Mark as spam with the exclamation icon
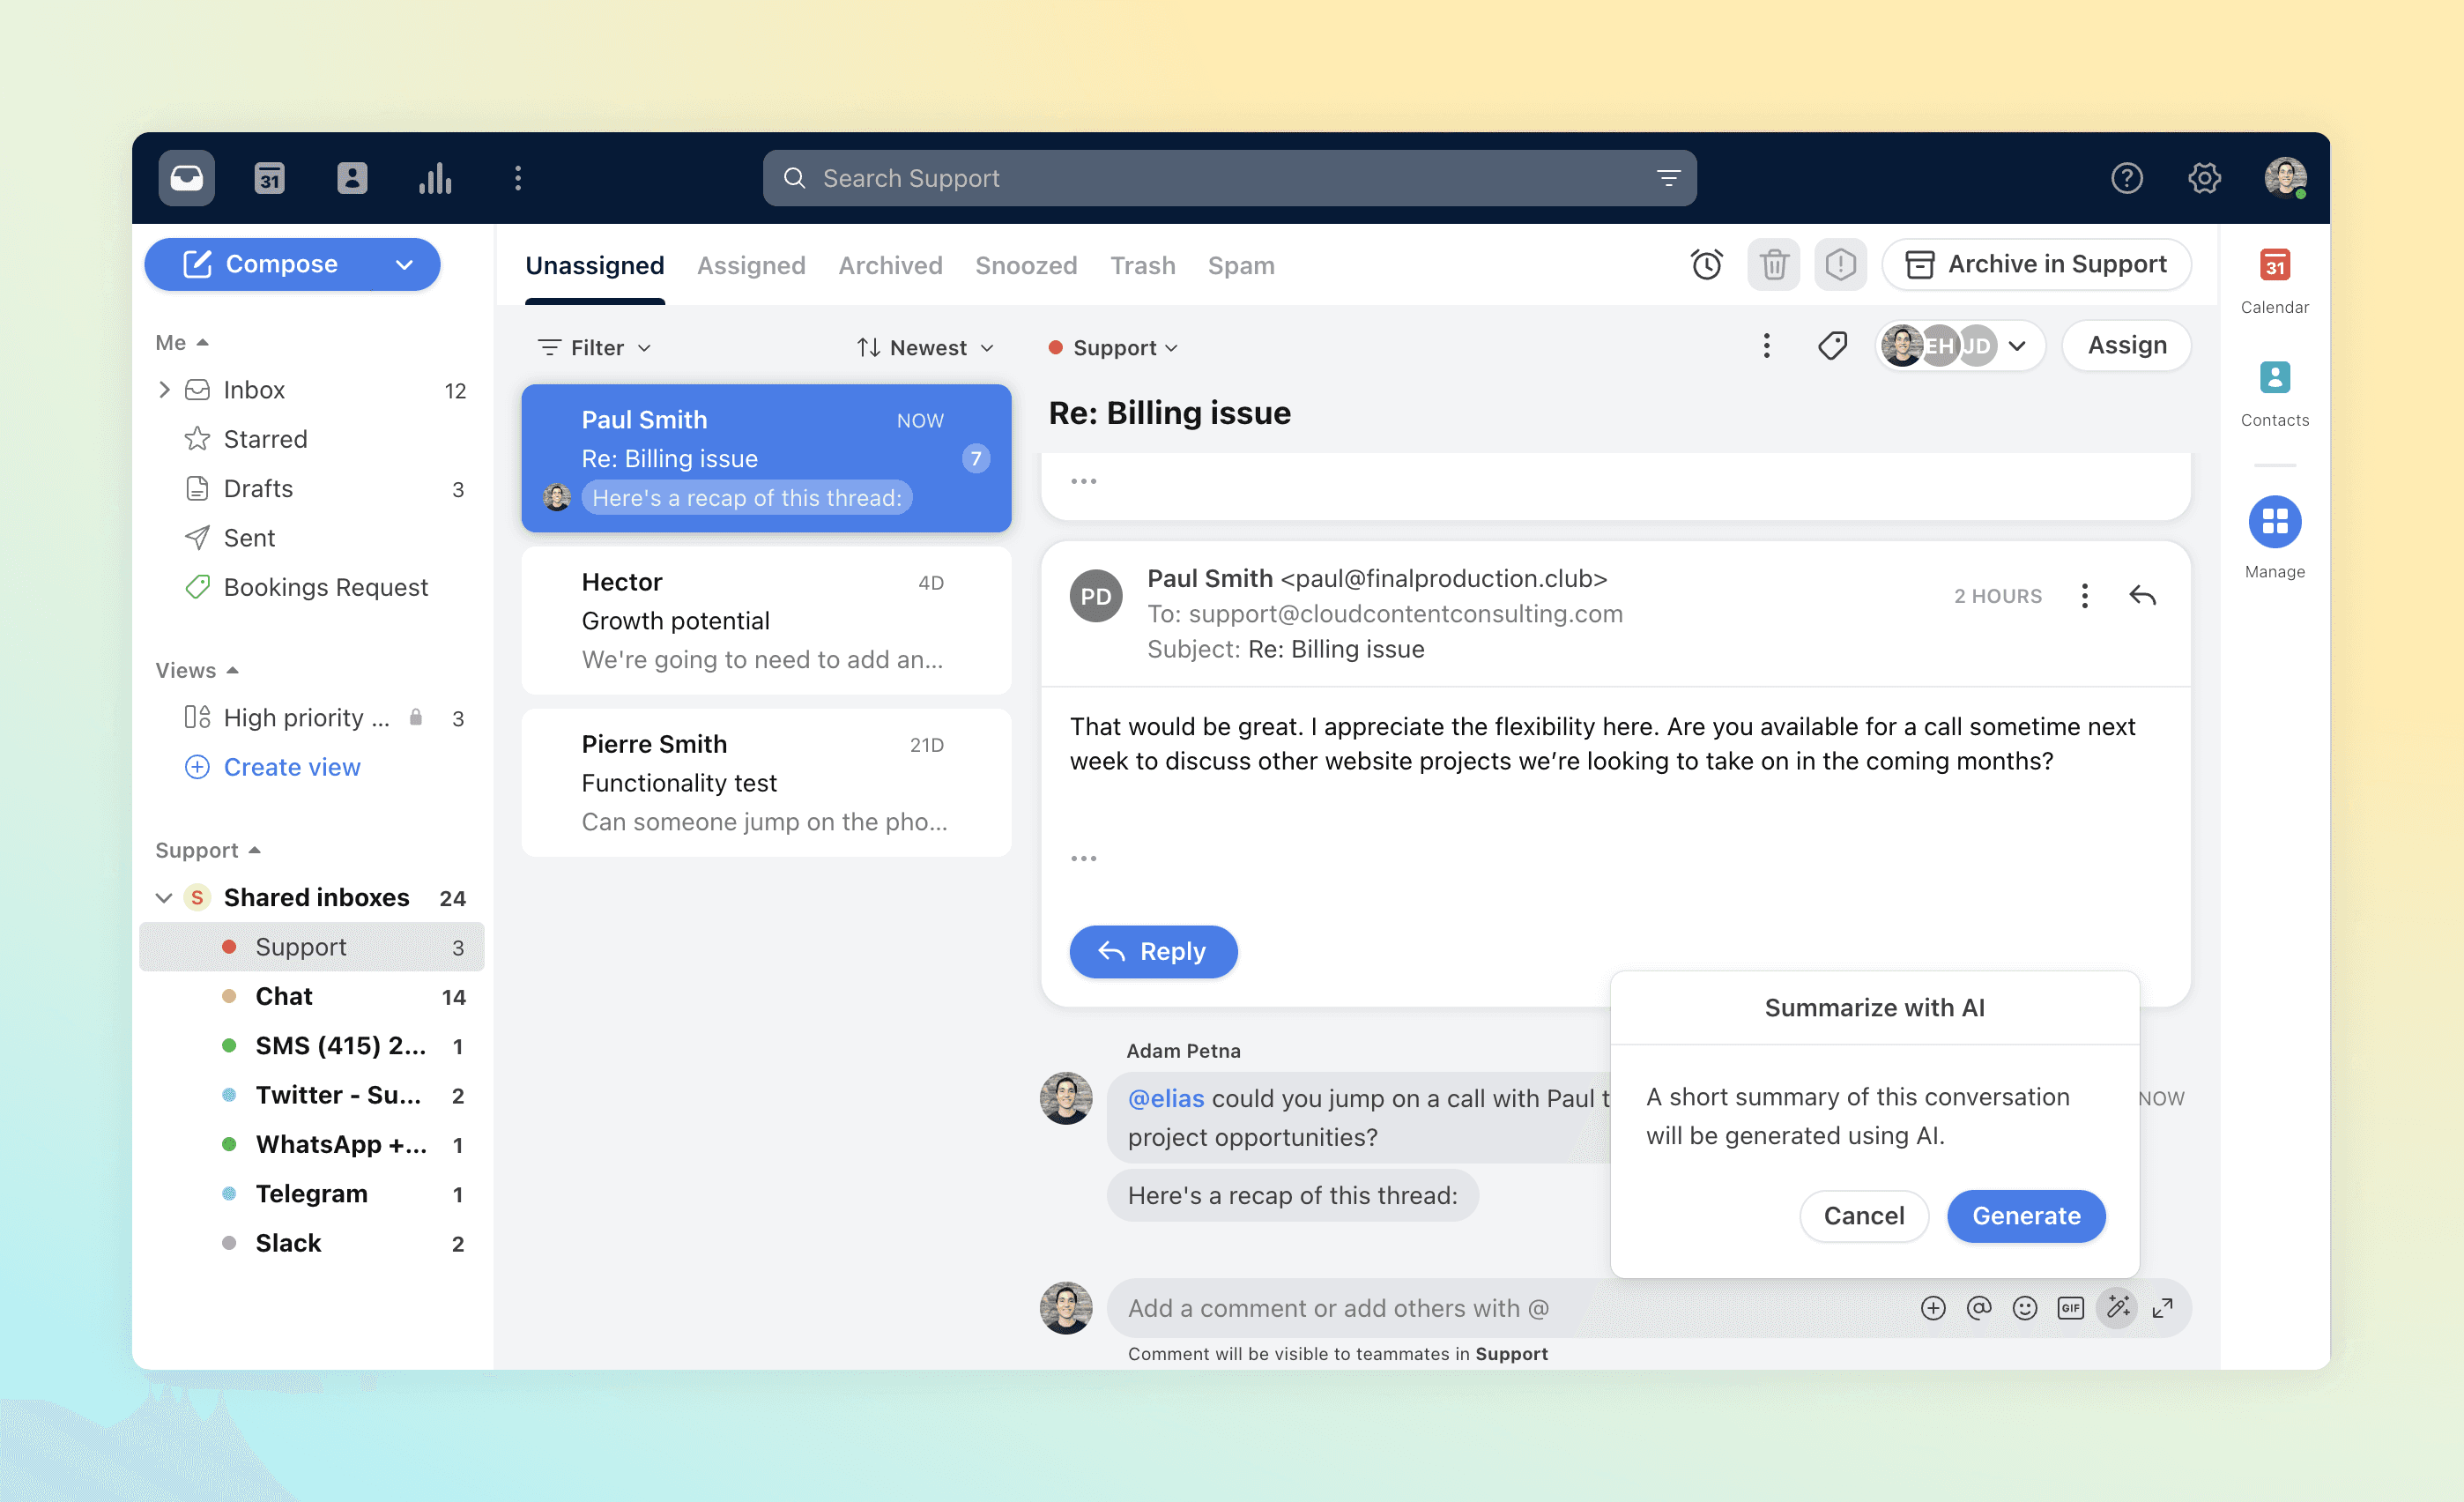Screen dimensions: 2464x1502 1840,265
